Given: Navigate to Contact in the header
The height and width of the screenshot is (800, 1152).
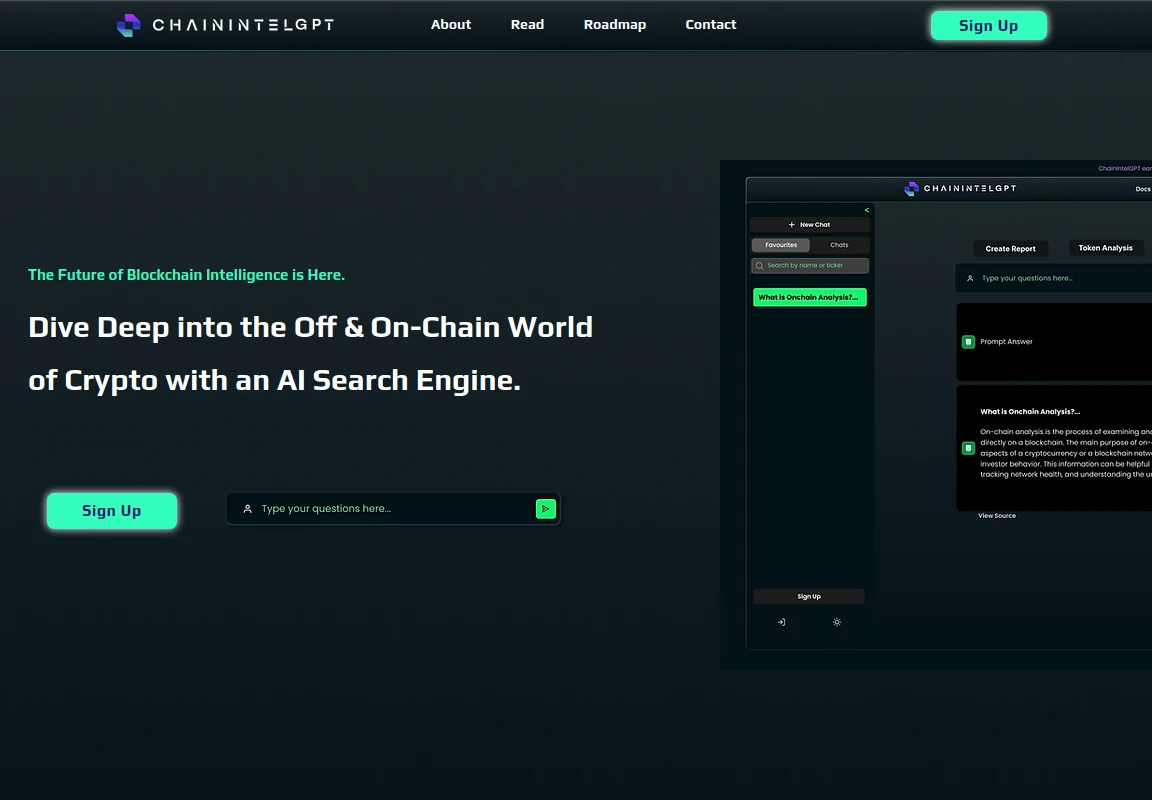Looking at the screenshot, I should (710, 25).
